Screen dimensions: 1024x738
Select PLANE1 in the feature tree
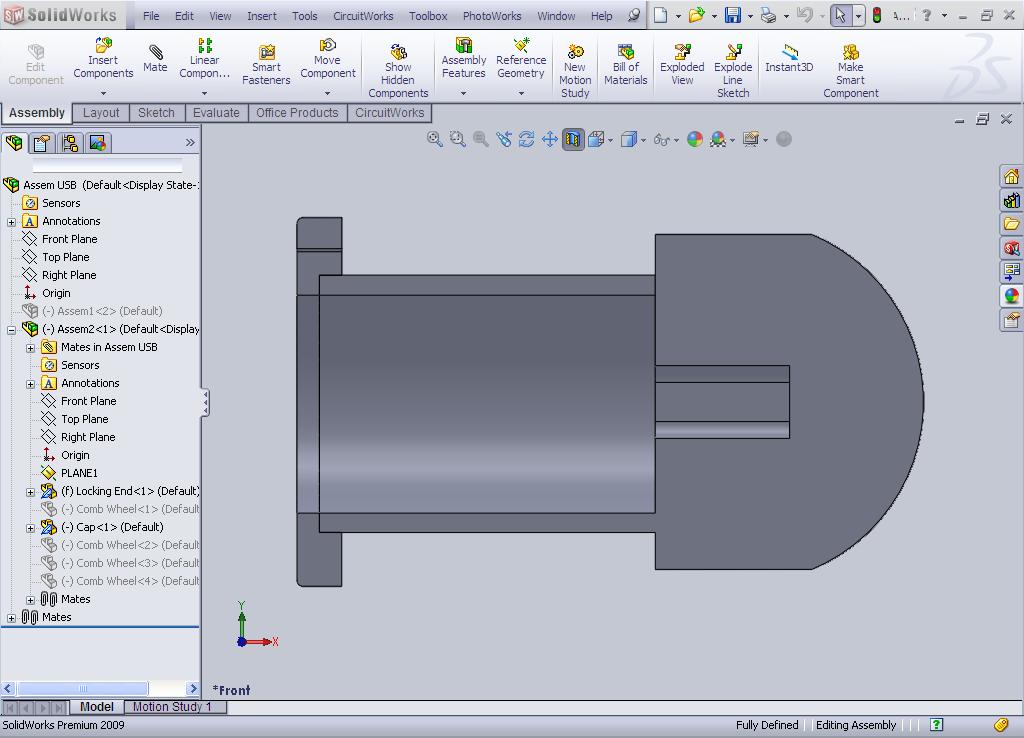point(79,473)
